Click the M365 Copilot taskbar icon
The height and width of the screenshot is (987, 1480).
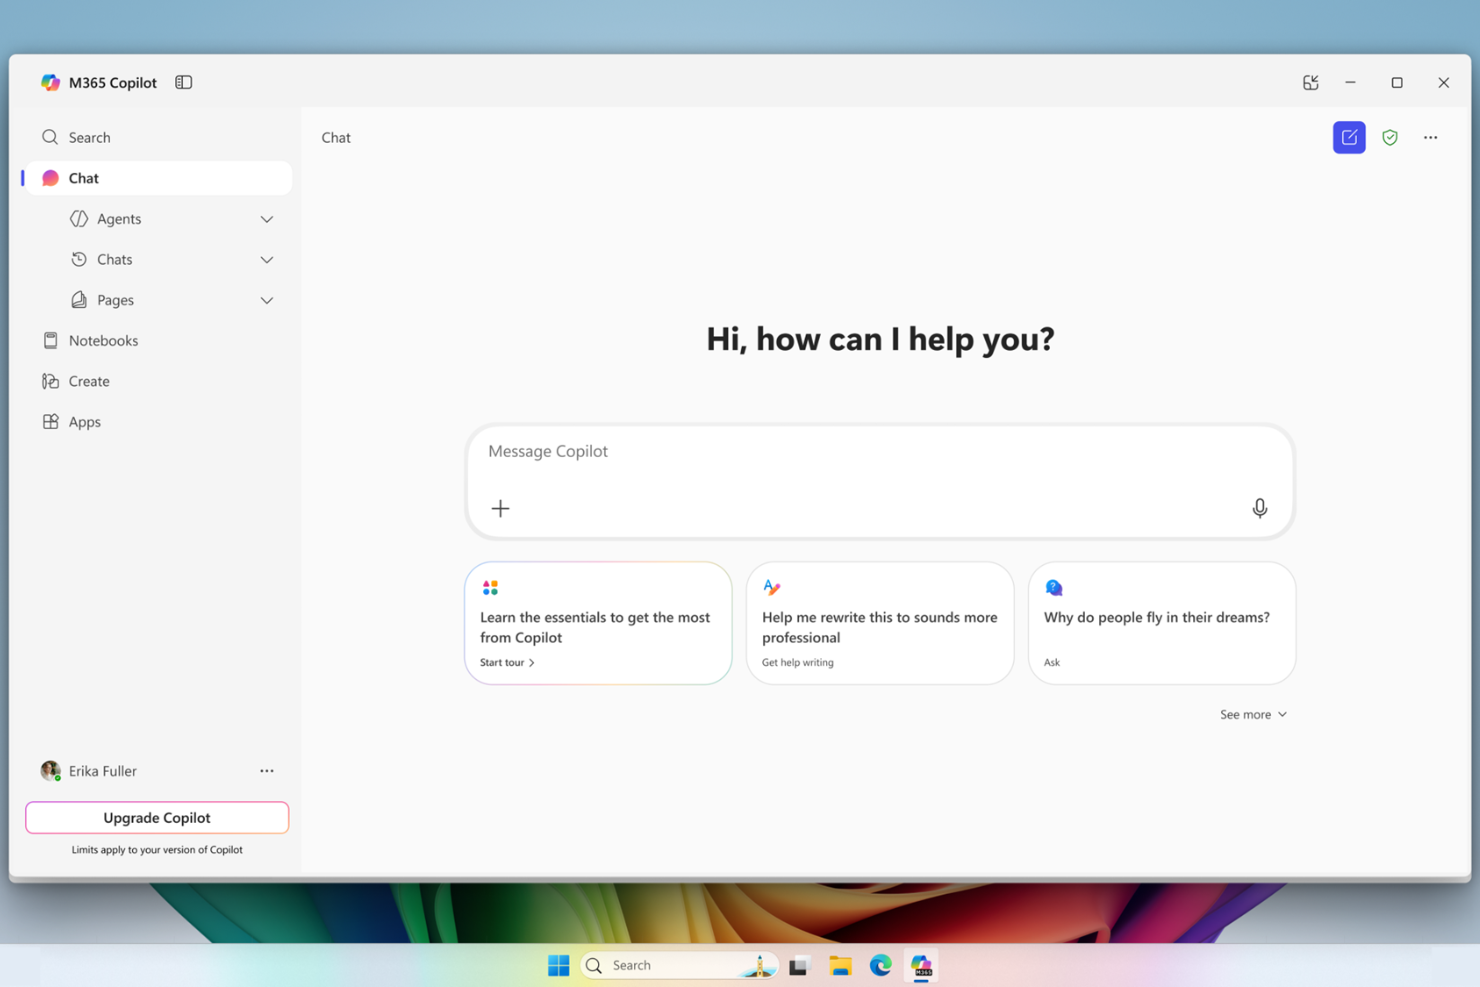coord(921,965)
